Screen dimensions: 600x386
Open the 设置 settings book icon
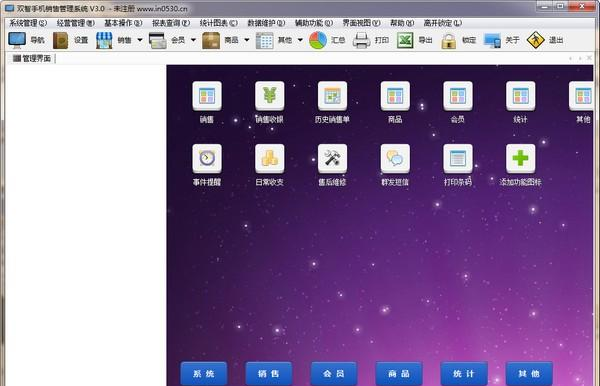pos(60,40)
